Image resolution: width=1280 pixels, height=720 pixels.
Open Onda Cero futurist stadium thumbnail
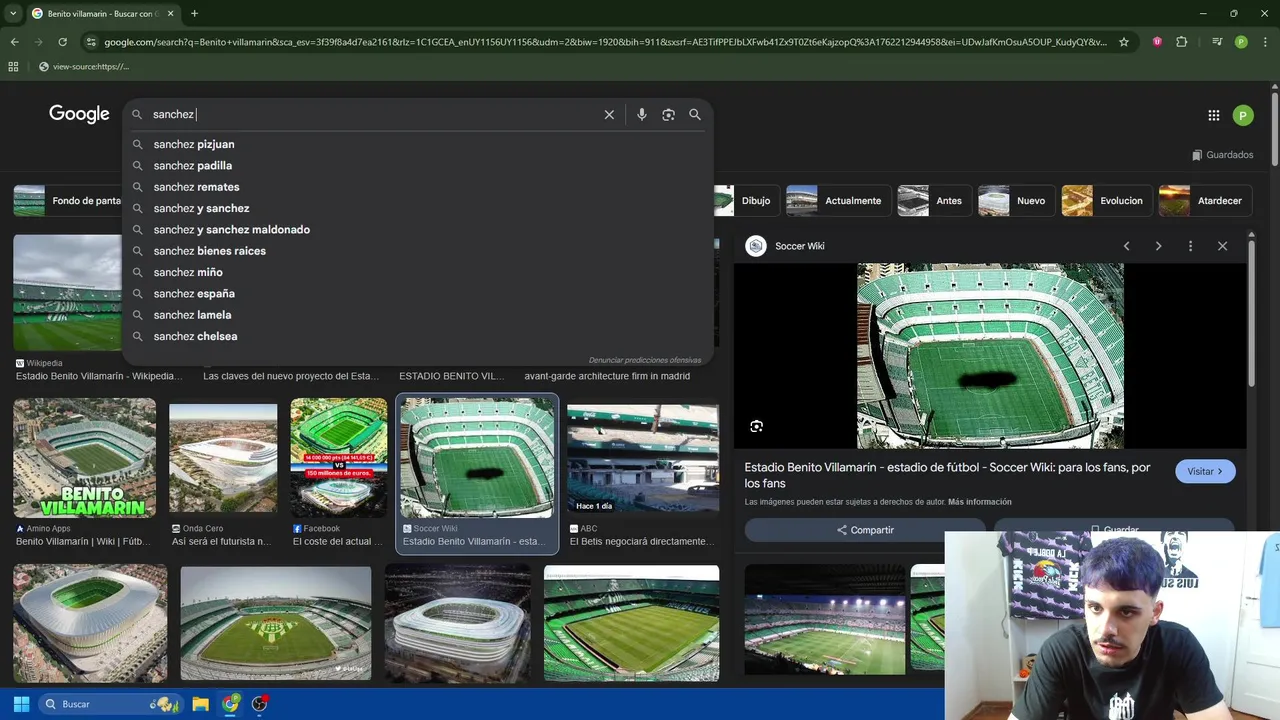pos(223,458)
